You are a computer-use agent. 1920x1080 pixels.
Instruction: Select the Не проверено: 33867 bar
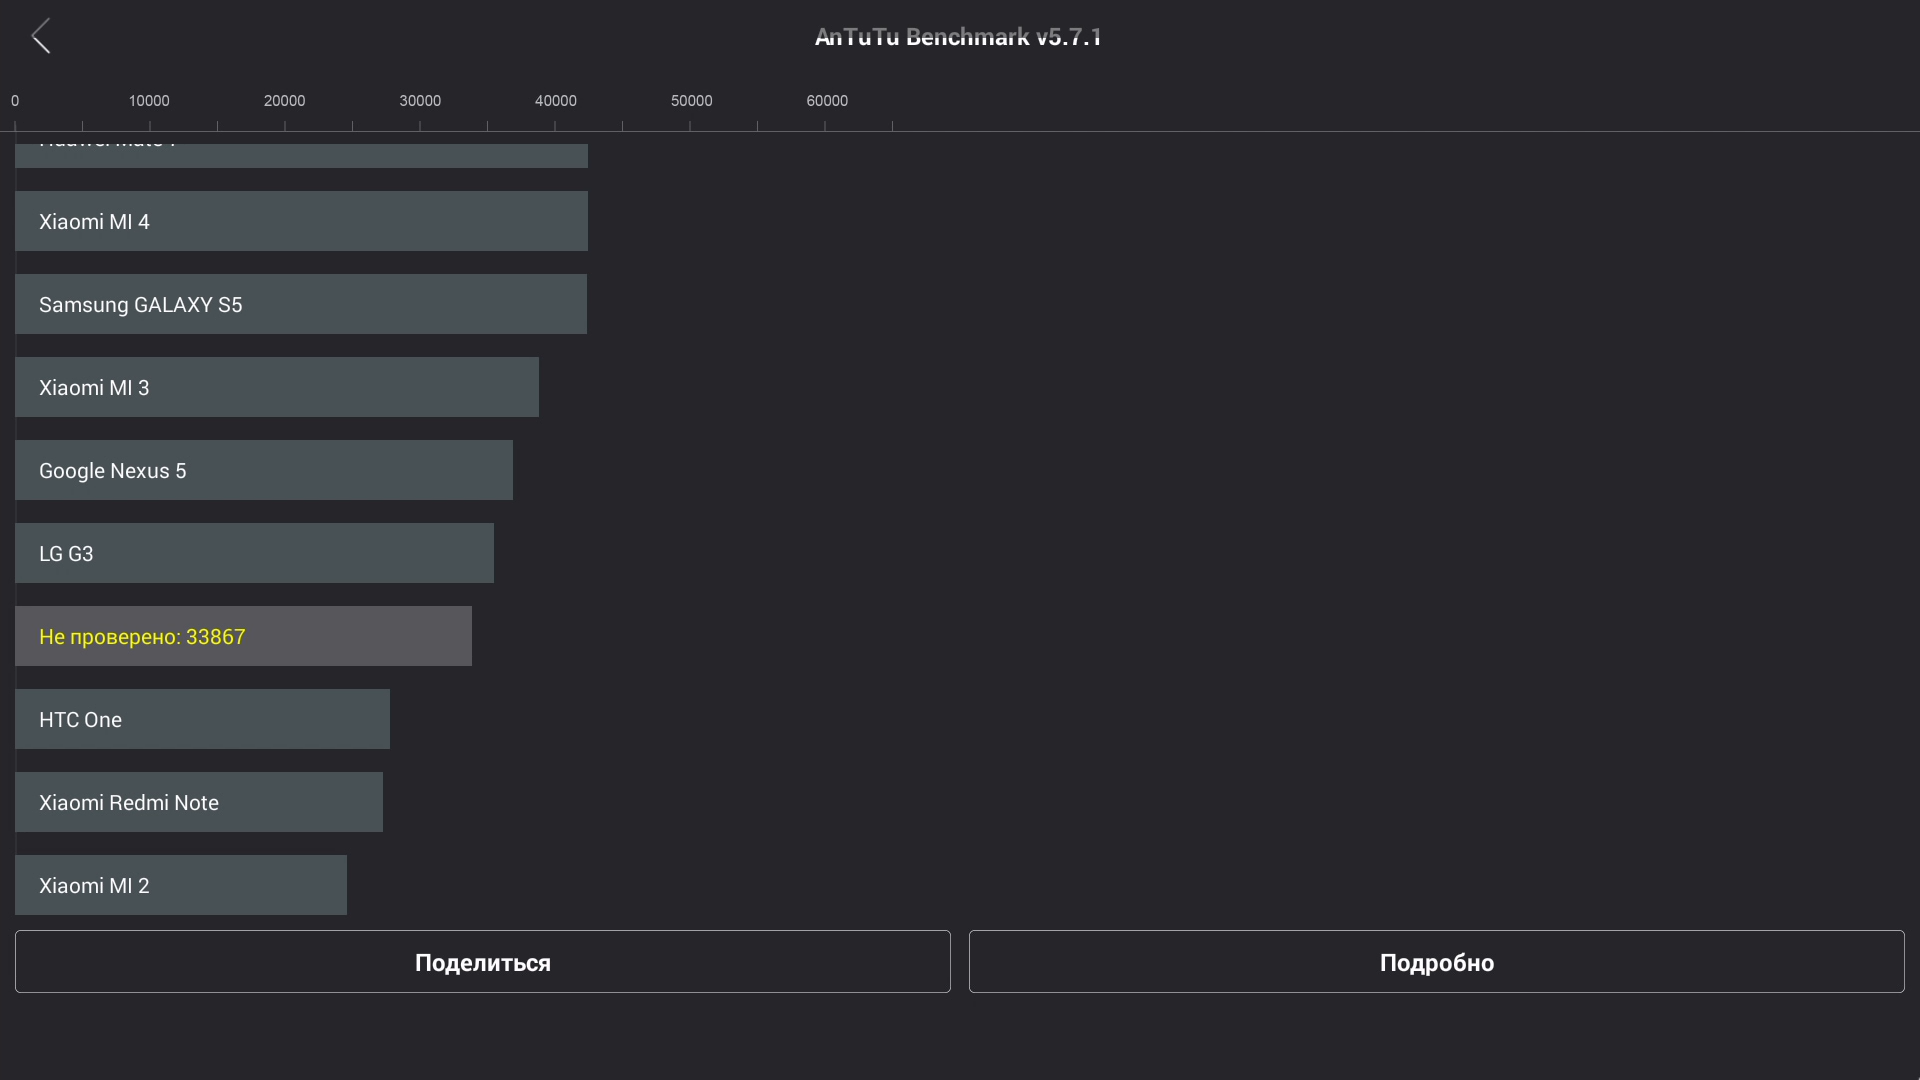coord(243,636)
